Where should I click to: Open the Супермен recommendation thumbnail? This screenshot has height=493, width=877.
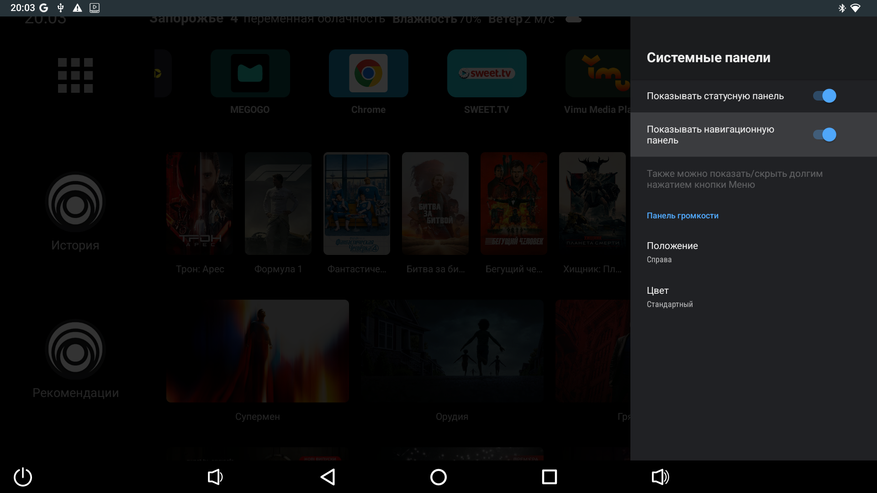pyautogui.click(x=257, y=351)
